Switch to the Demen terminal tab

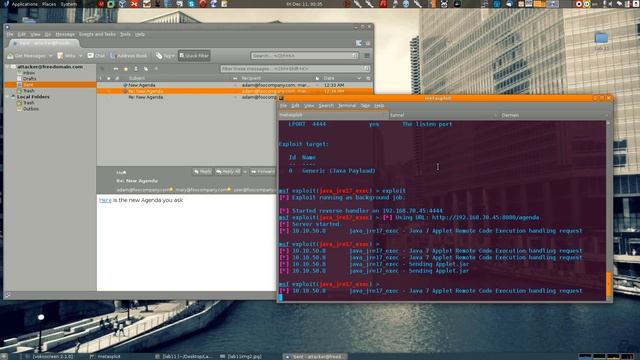(x=554, y=115)
